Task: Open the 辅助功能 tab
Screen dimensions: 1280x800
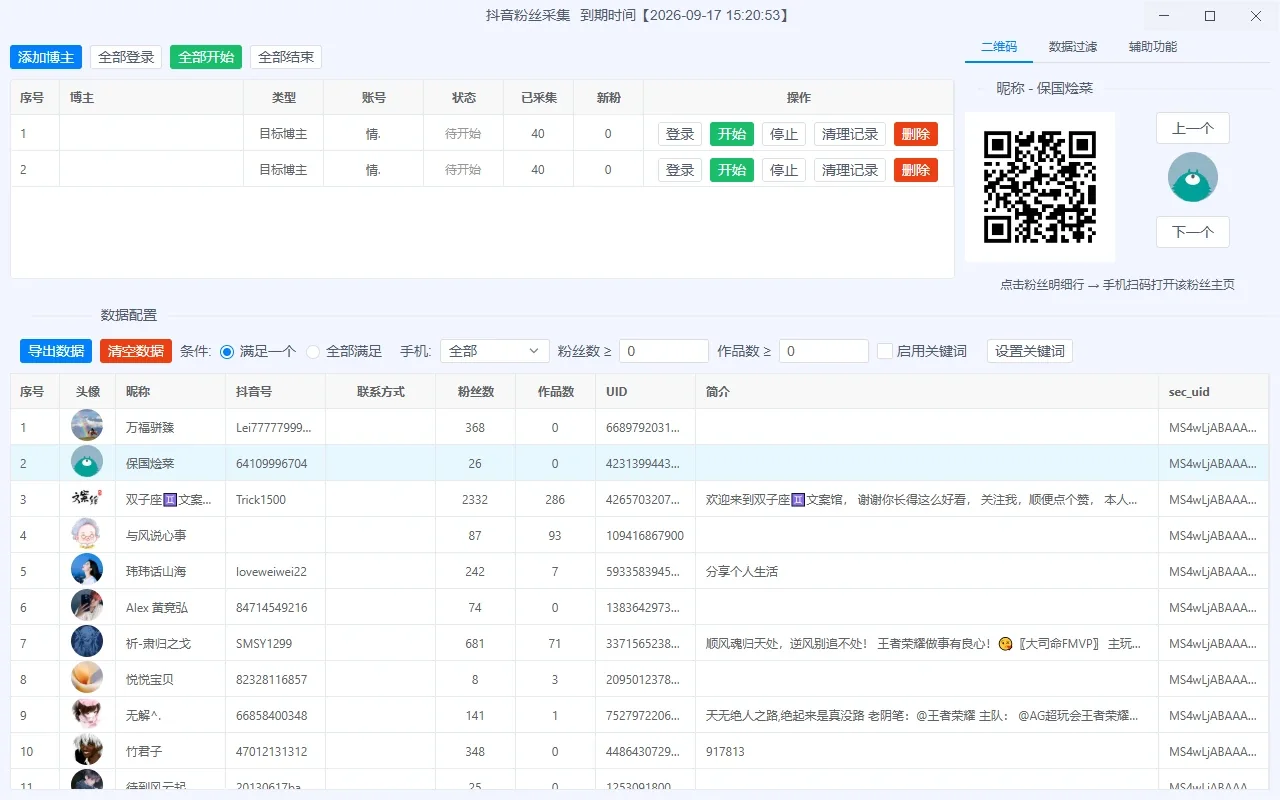Action: [1153, 46]
